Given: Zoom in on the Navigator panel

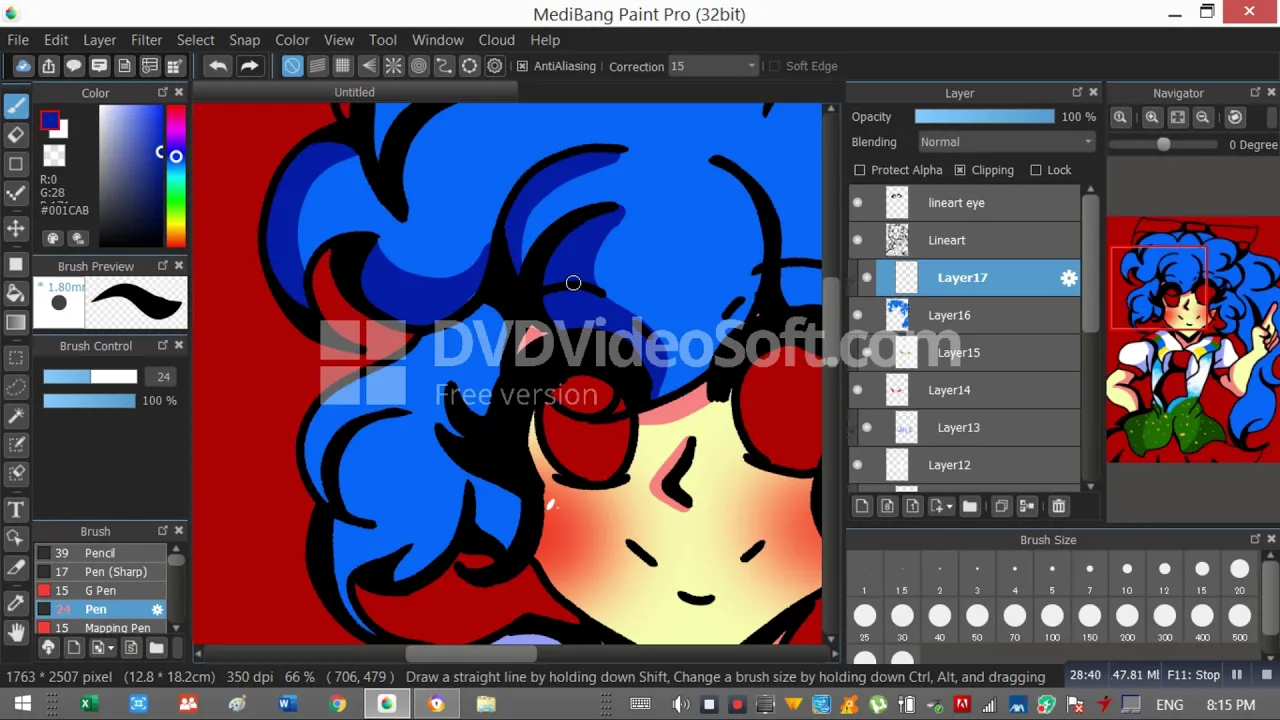Looking at the screenshot, I should [1152, 117].
